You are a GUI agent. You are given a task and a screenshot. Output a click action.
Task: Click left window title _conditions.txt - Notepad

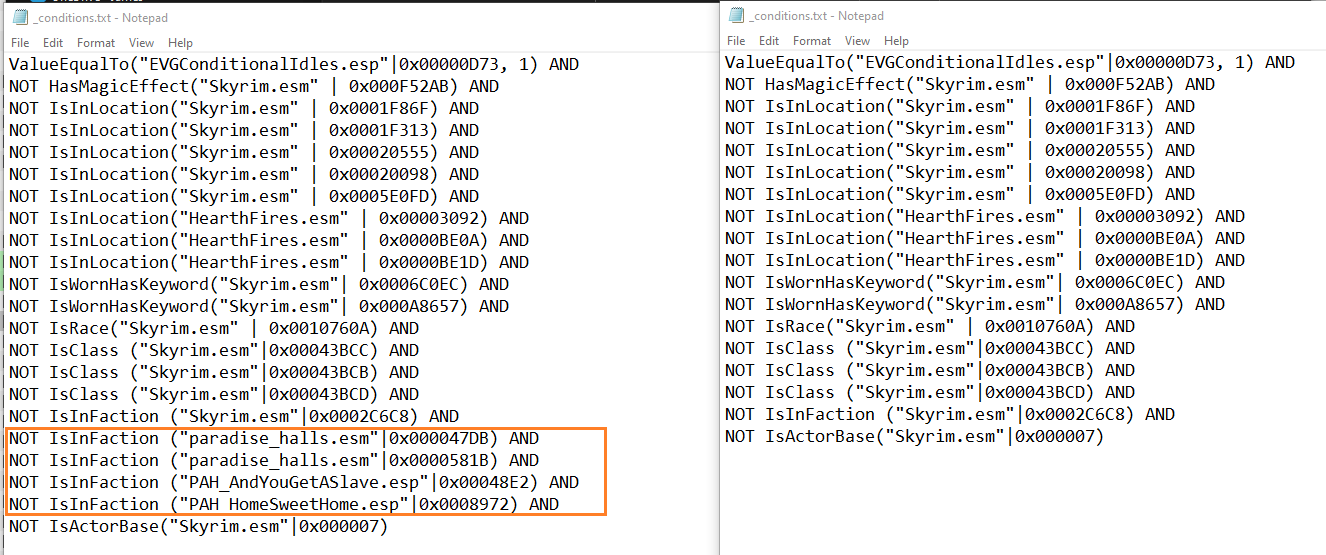tap(101, 18)
